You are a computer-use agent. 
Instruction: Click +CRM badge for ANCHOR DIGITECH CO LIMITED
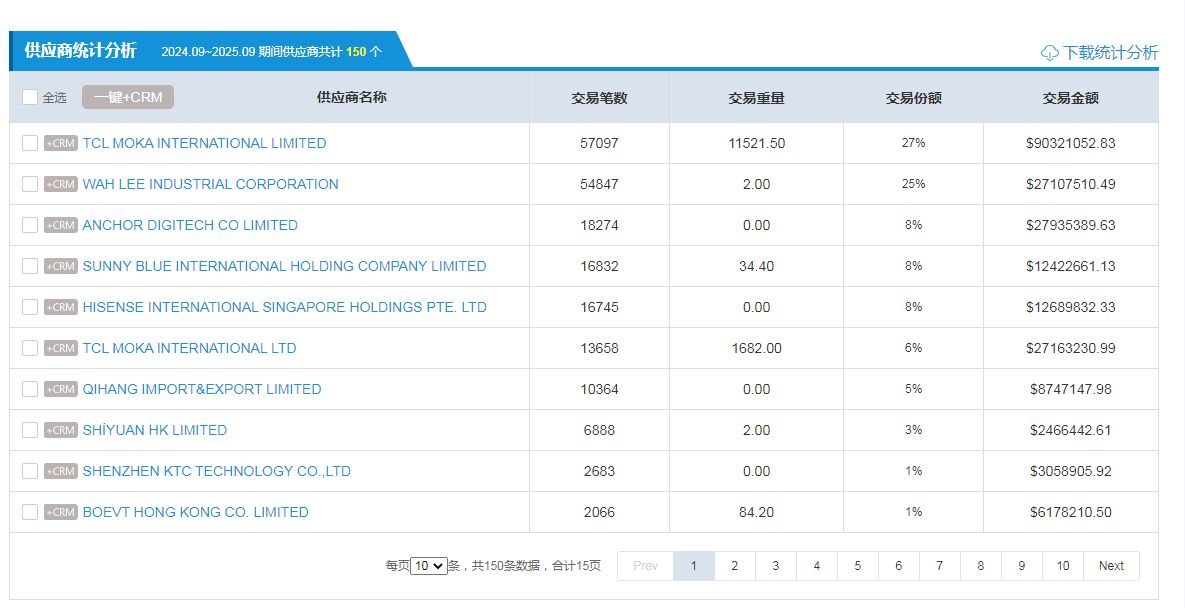click(x=61, y=225)
